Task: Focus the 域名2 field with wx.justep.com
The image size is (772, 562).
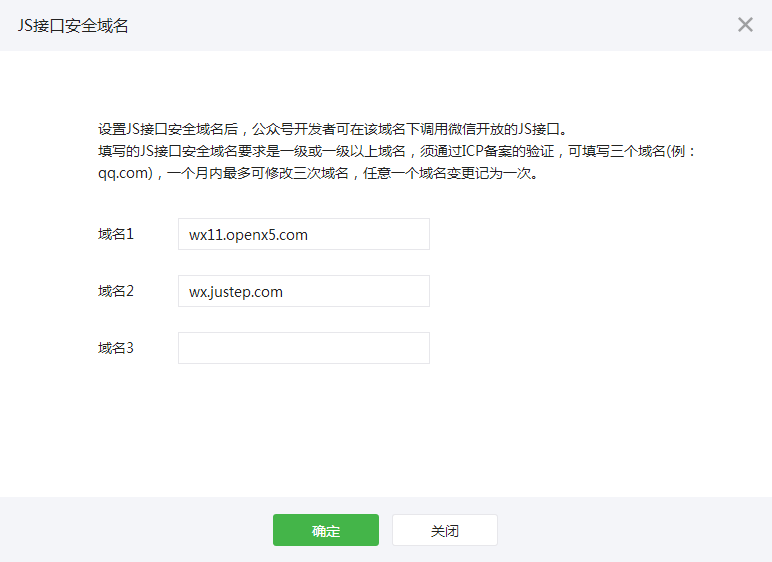Action: click(304, 291)
